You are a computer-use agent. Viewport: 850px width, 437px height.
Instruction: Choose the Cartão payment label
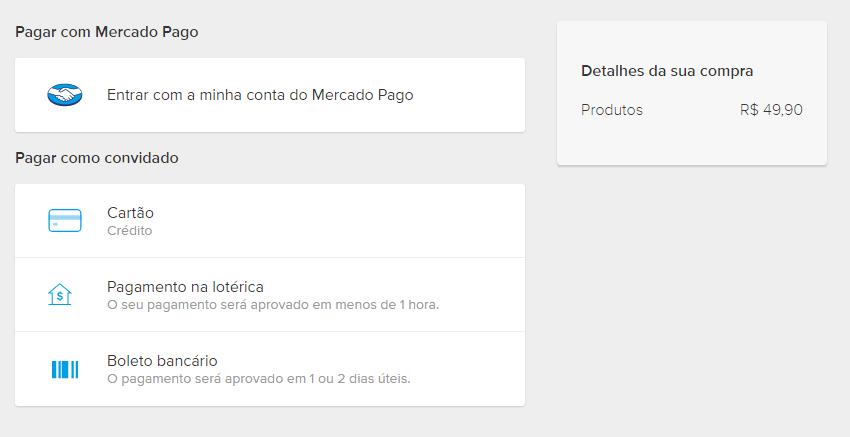tap(130, 213)
